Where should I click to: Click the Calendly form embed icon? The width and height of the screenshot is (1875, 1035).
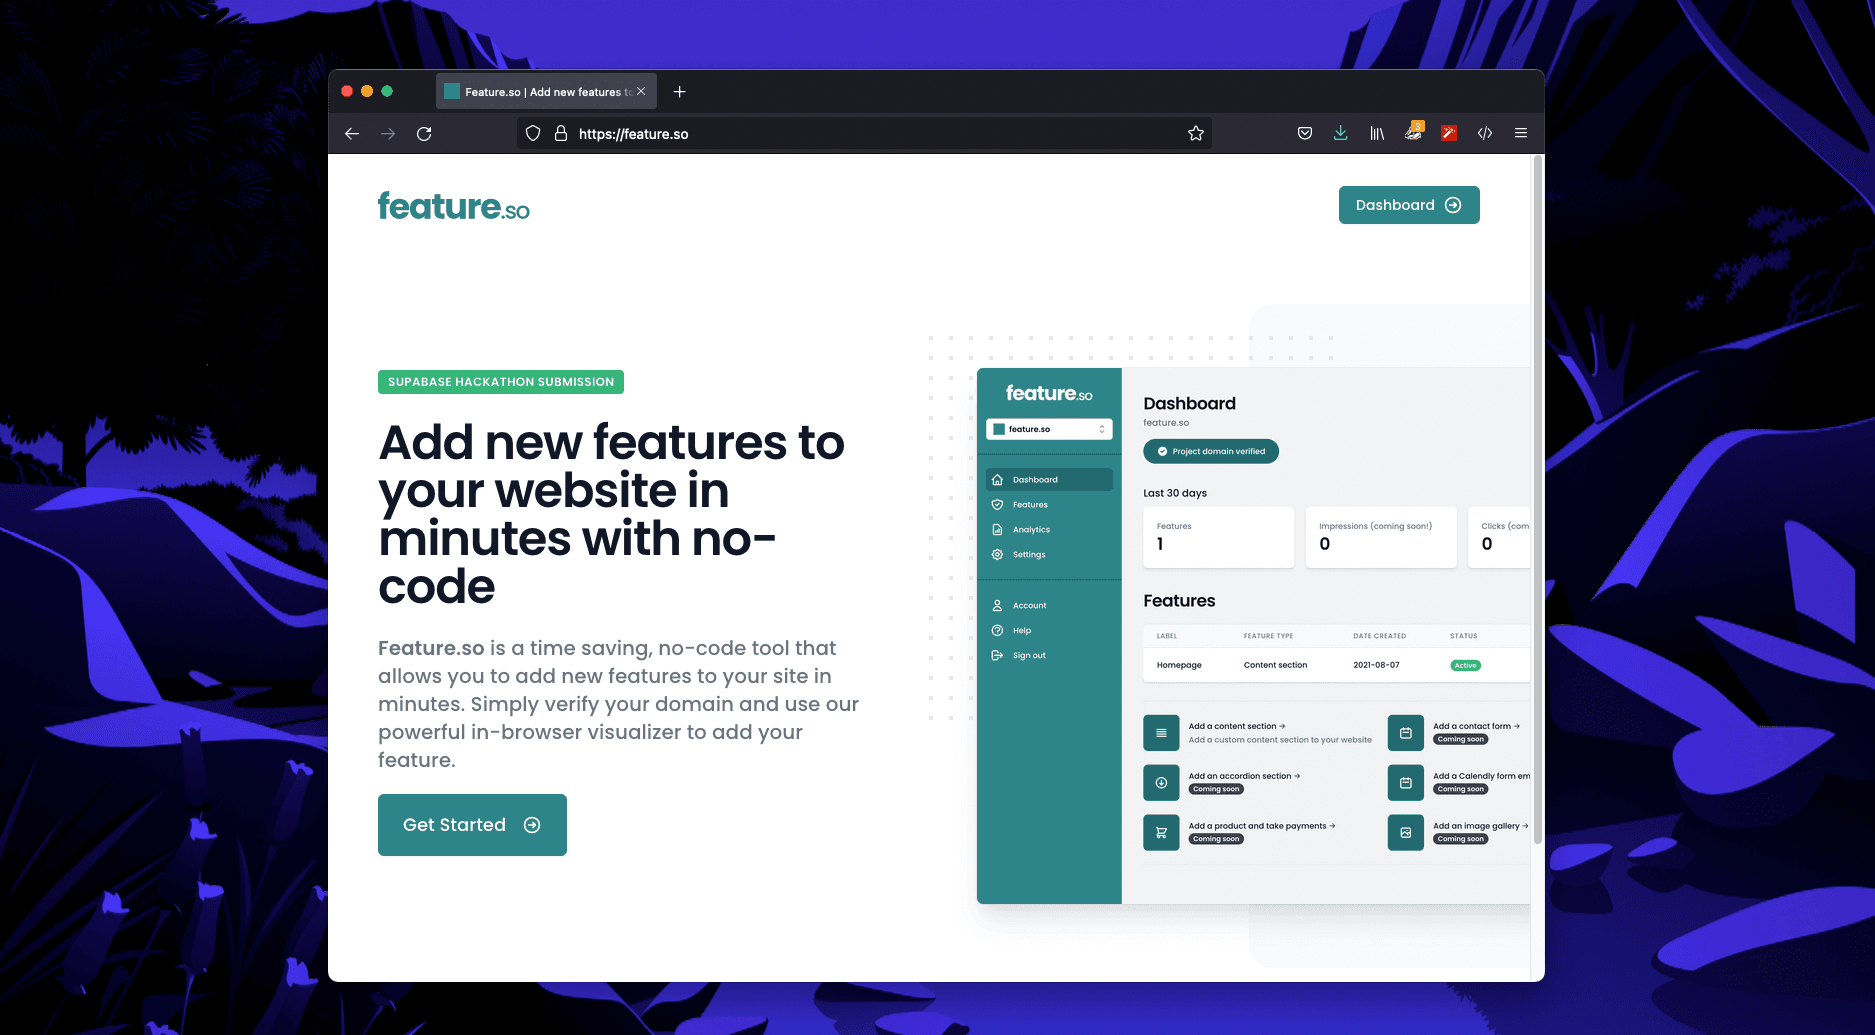tap(1406, 783)
